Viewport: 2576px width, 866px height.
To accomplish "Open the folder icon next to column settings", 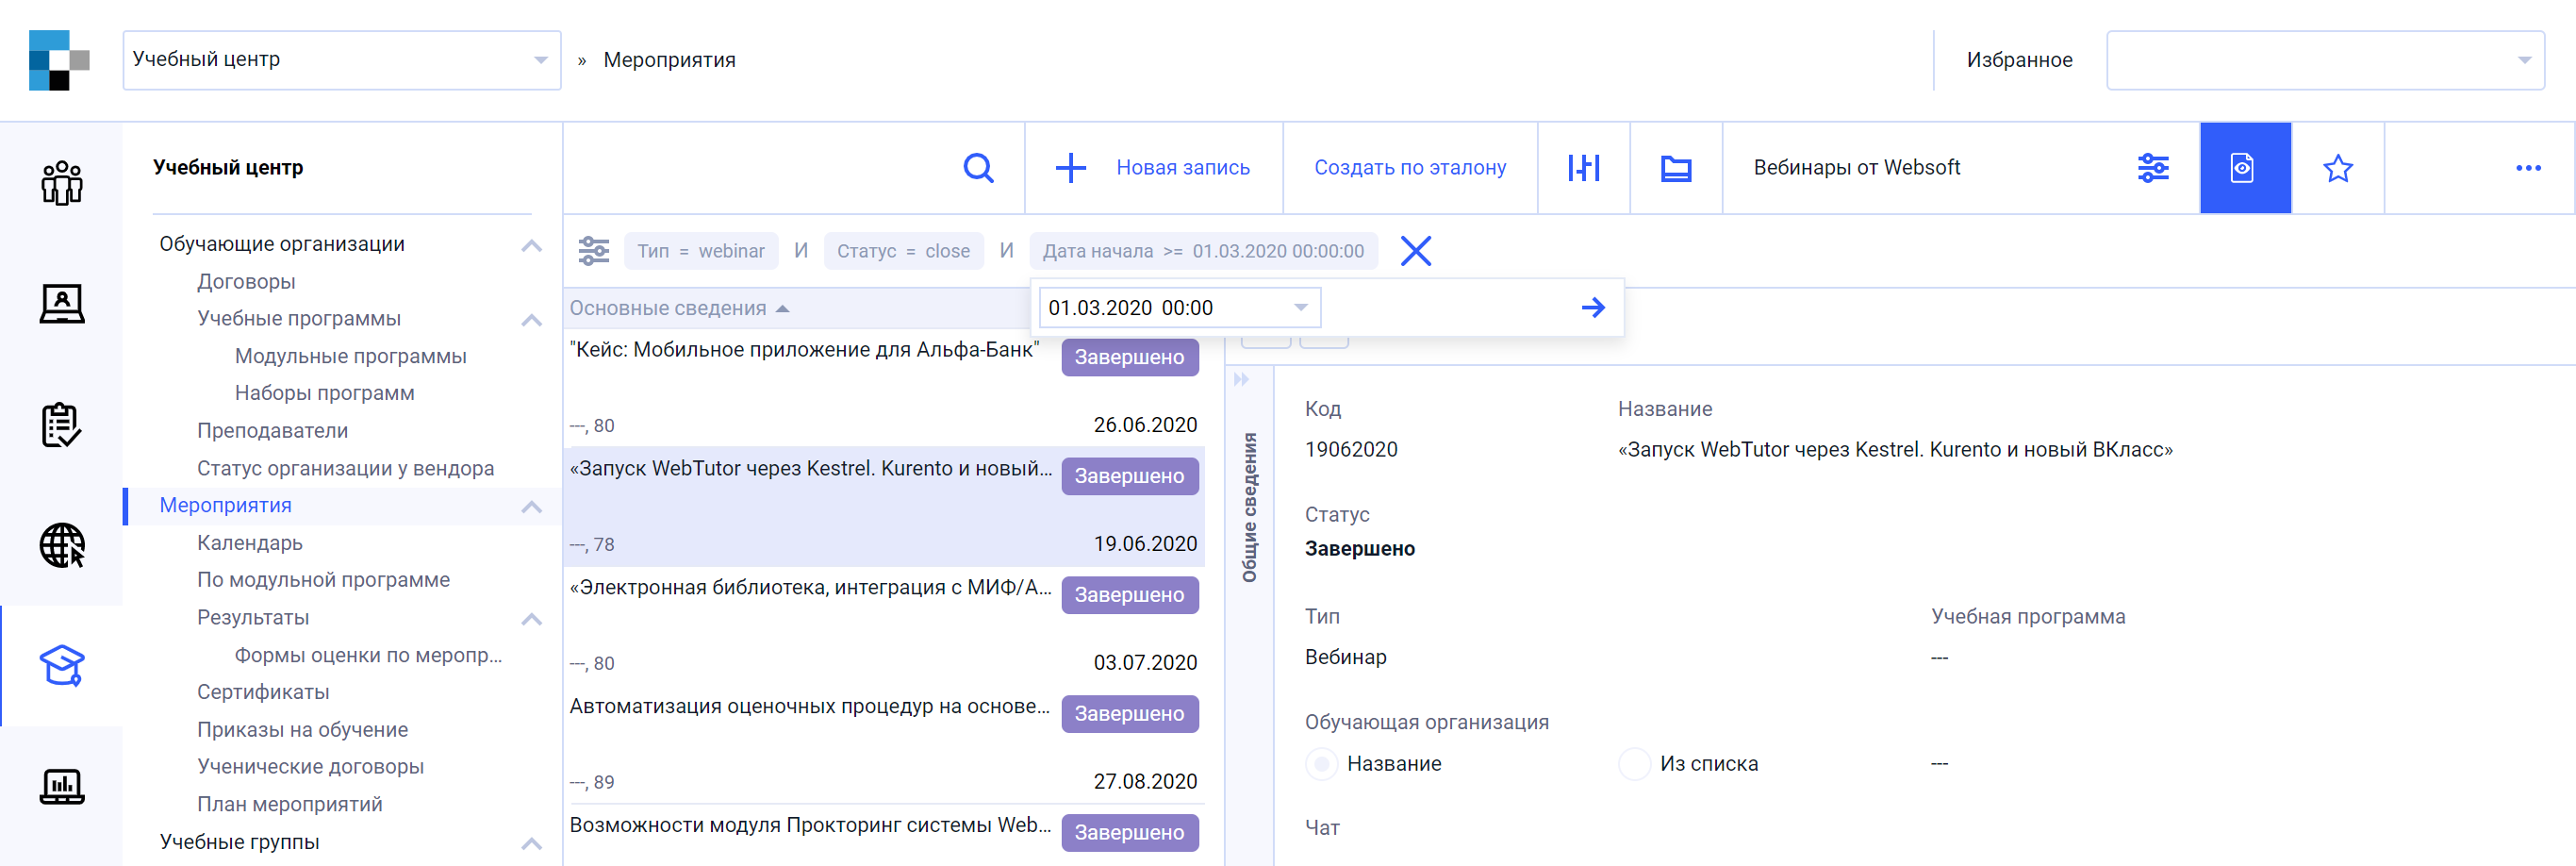I will (x=1676, y=167).
